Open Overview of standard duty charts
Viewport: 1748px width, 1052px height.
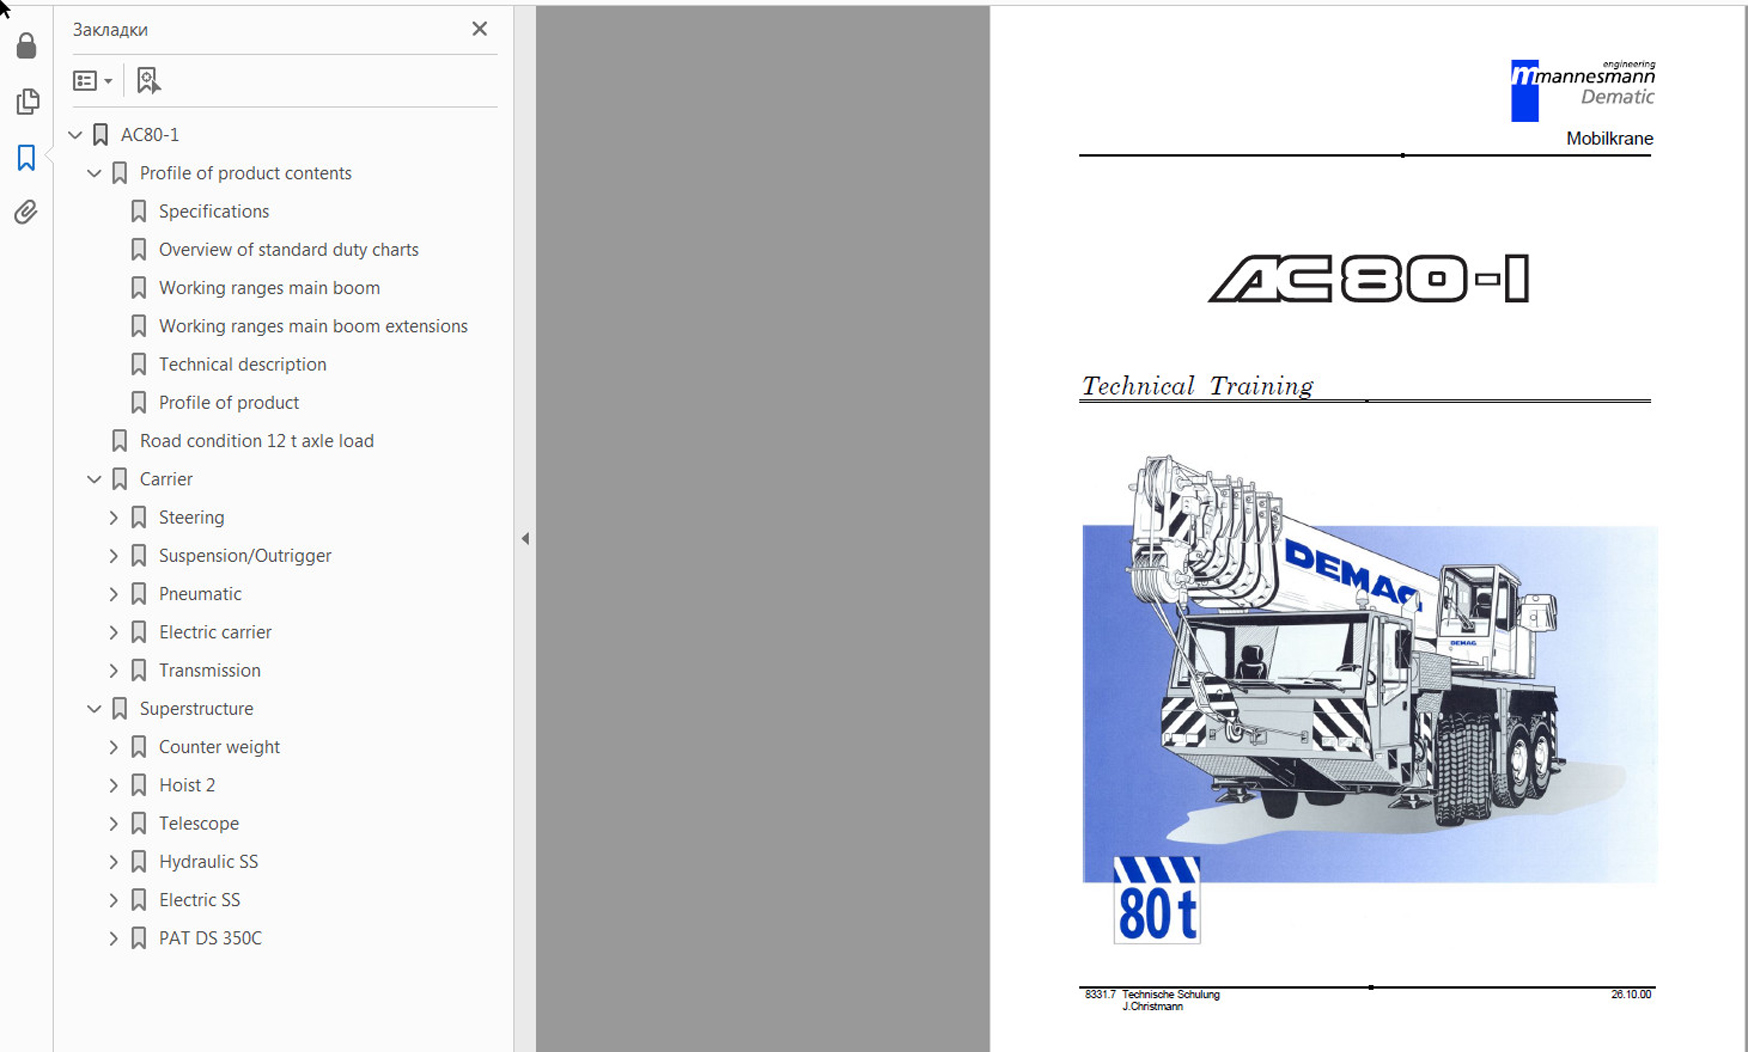tap(288, 249)
